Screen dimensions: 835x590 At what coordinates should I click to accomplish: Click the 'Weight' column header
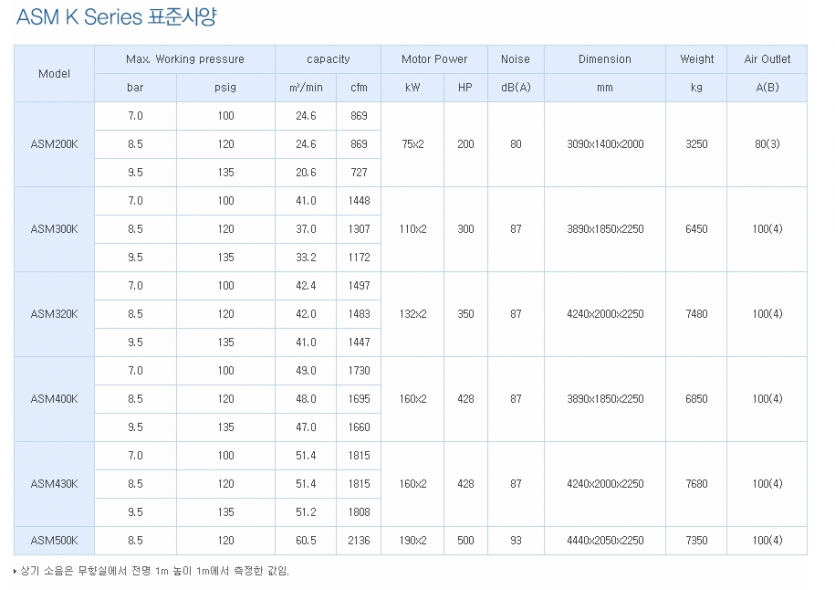697,59
